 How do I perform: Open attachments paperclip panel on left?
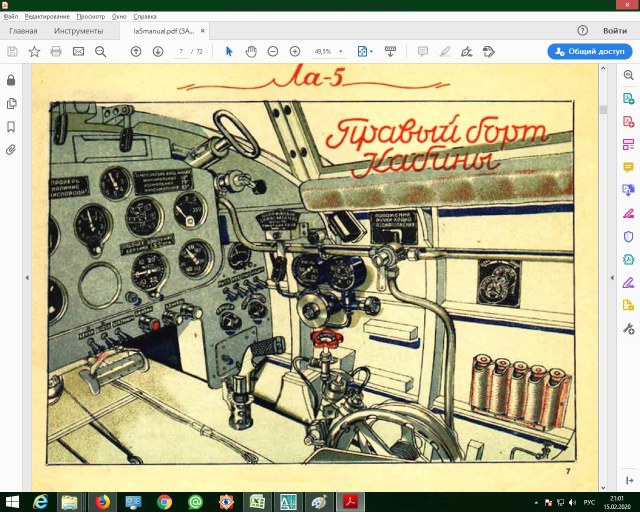(x=11, y=150)
